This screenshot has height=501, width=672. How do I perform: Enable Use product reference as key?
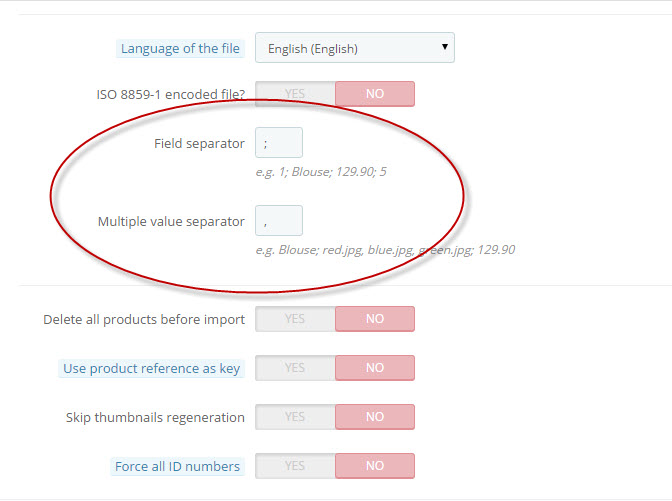[295, 368]
